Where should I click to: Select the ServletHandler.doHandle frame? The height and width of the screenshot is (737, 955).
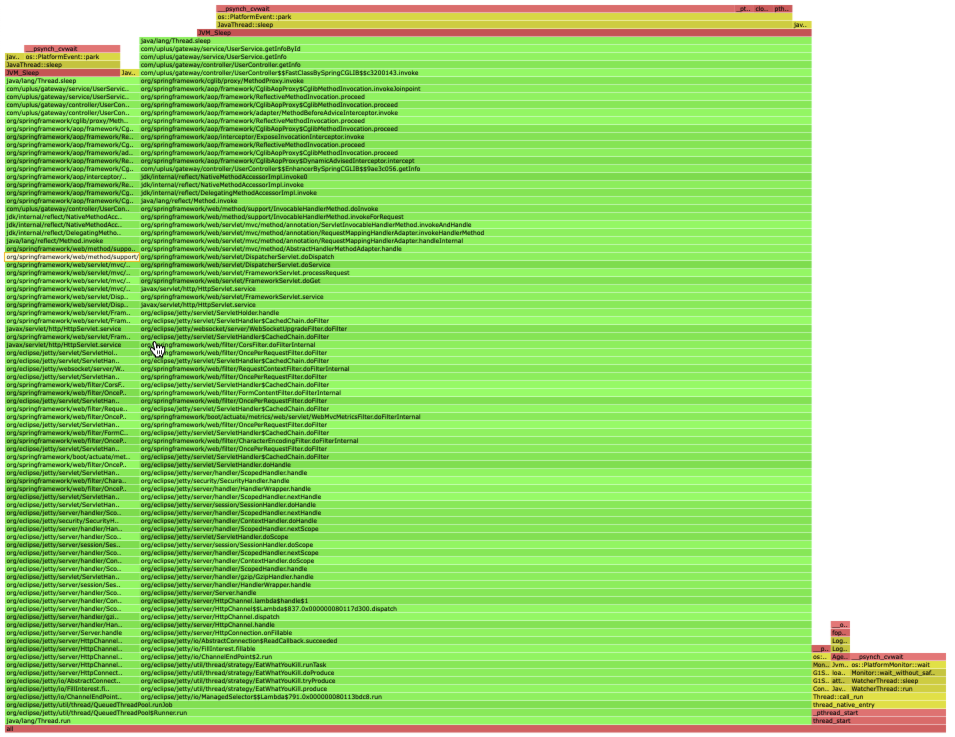(x=475, y=465)
